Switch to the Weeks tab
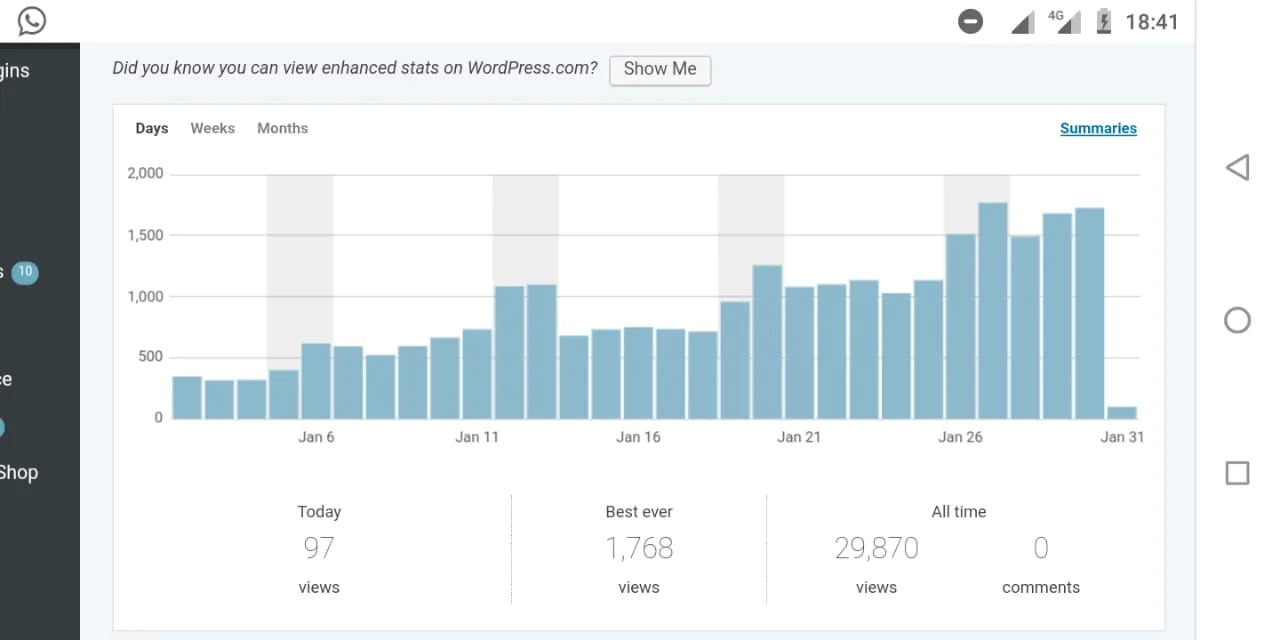 [x=213, y=128]
